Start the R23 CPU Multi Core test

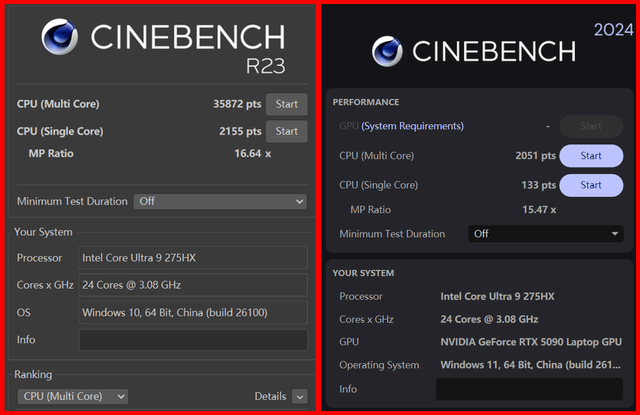286,104
